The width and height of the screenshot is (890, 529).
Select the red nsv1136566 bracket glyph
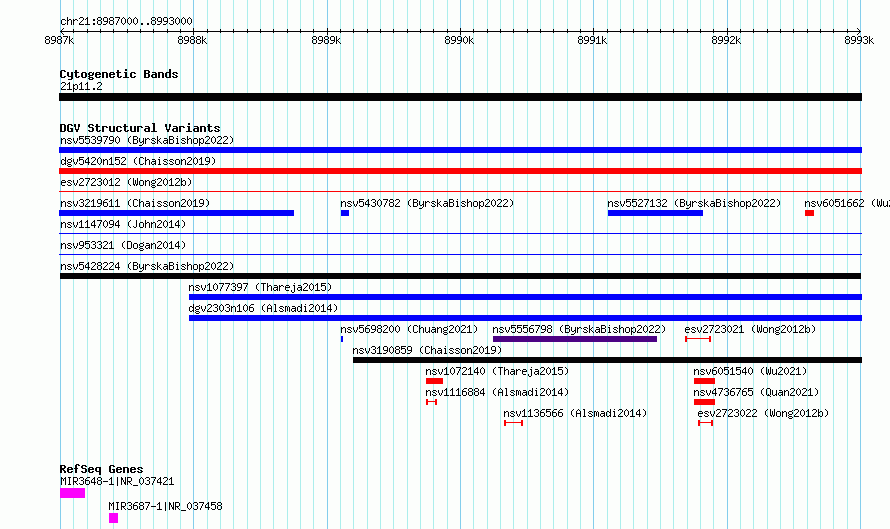514,423
